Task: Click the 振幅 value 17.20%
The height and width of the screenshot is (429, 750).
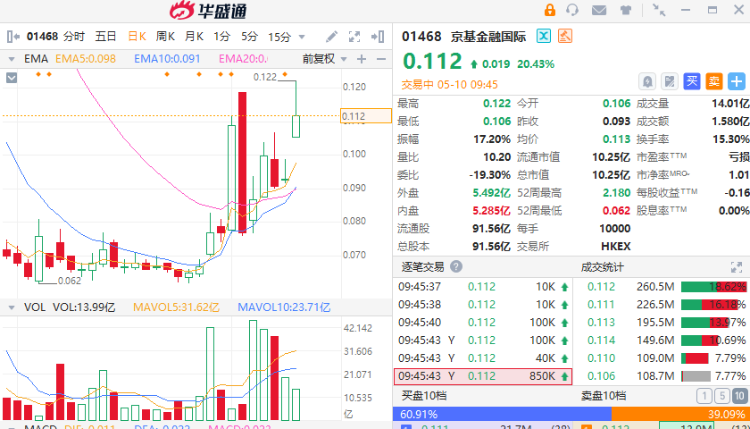Action: pyautogui.click(x=492, y=139)
